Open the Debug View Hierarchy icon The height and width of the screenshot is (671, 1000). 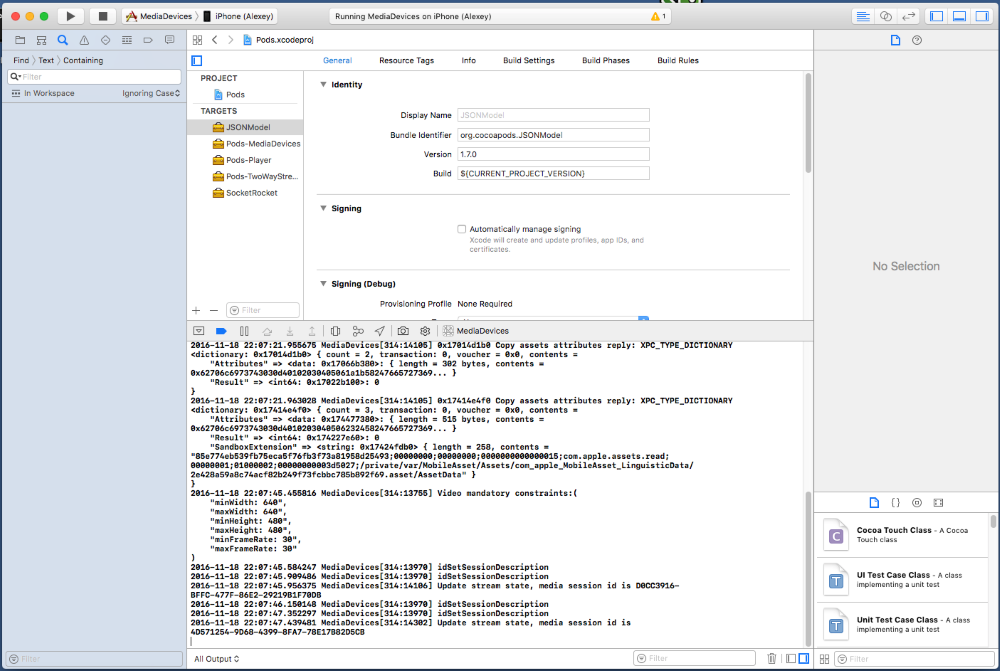point(335,331)
